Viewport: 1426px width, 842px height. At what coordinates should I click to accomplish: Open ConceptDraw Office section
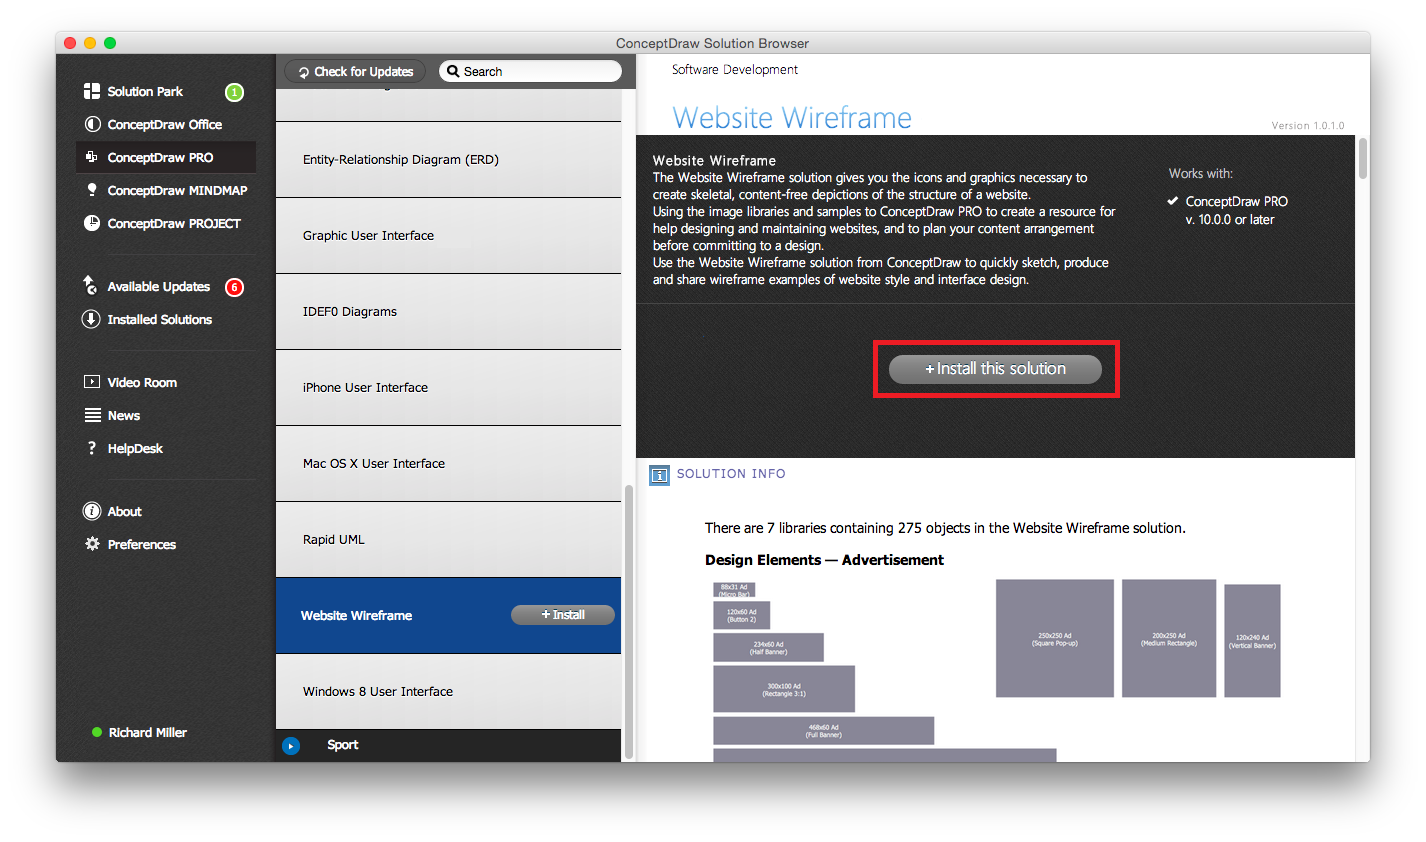click(166, 124)
